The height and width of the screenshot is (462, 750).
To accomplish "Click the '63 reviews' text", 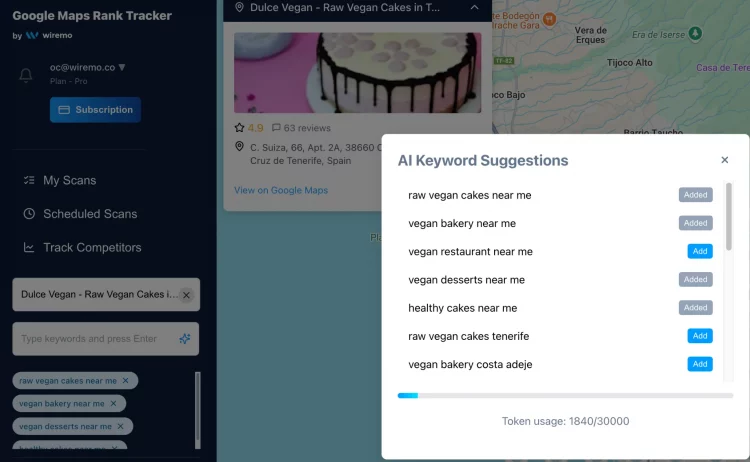I will [307, 128].
